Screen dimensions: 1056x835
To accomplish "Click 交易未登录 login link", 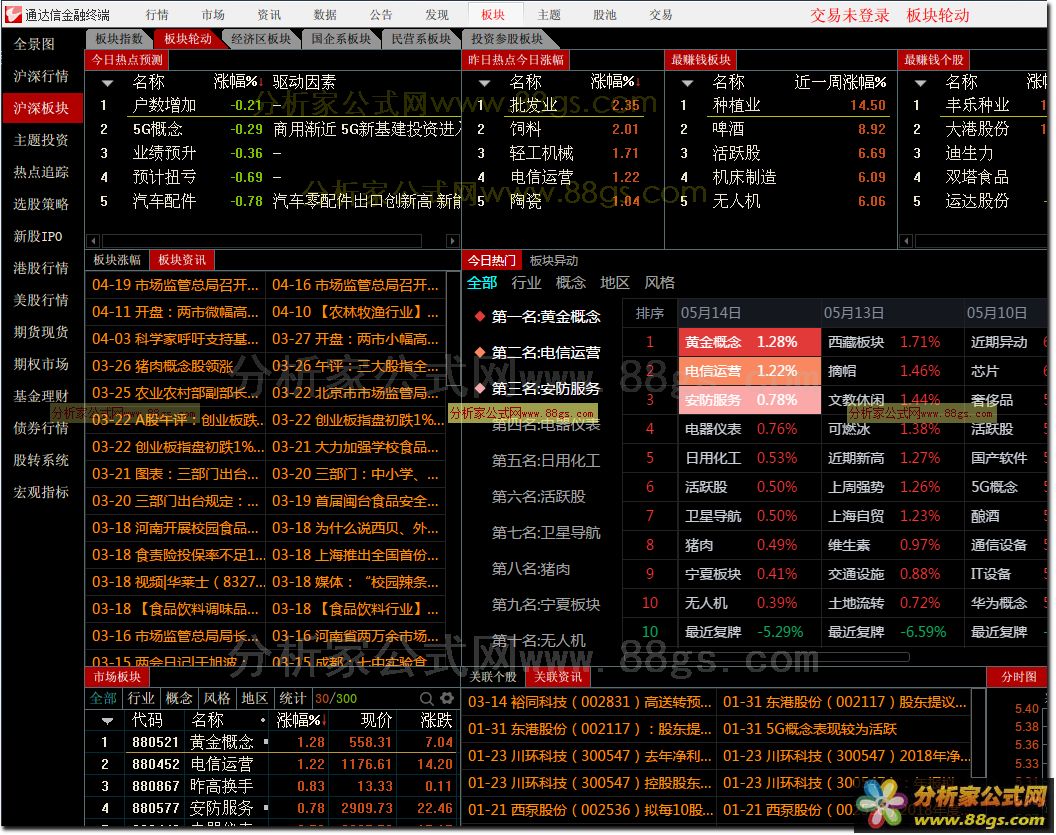I will click(849, 15).
